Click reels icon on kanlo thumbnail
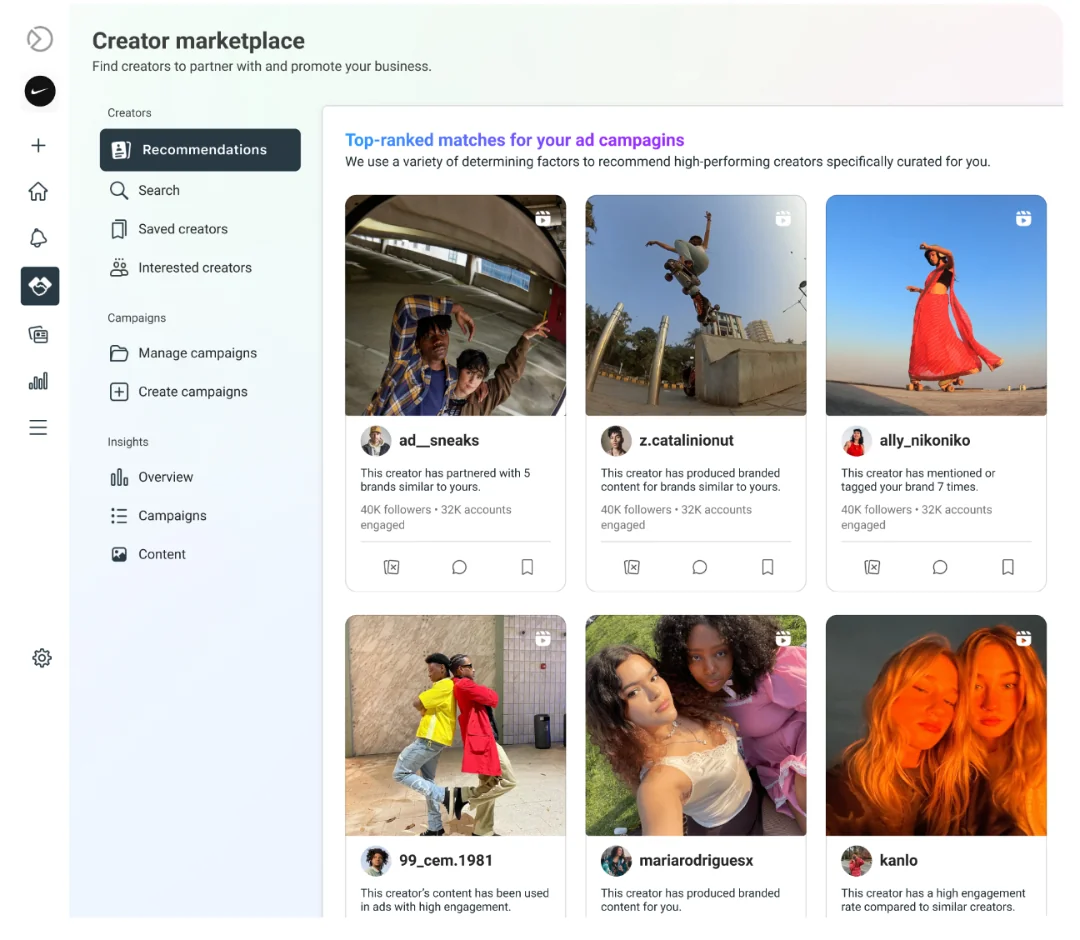Image resolution: width=1080 pixels, height=940 pixels. 1024,638
